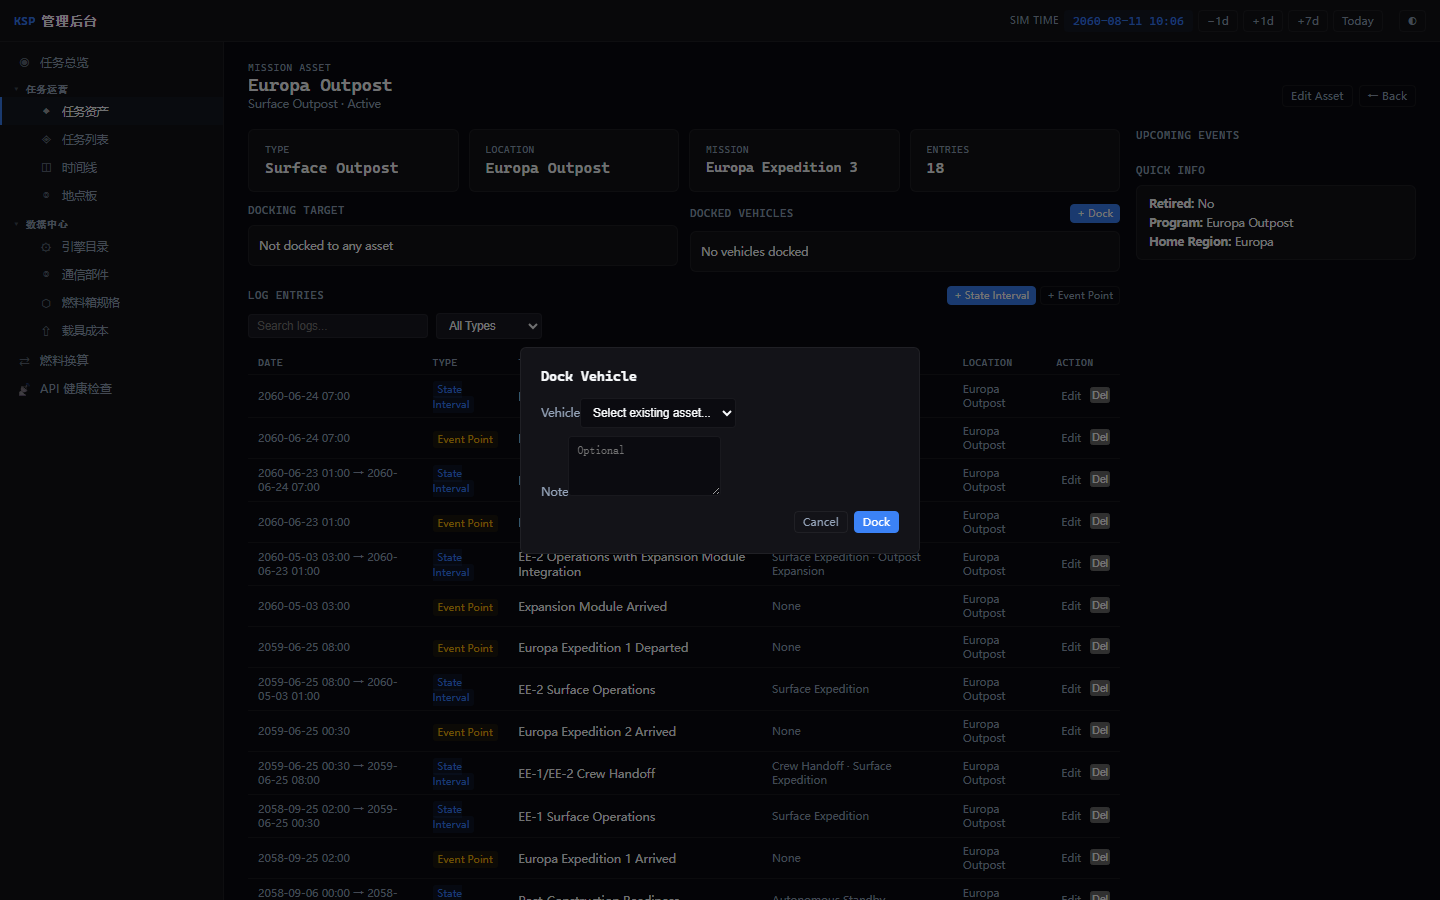Open the 燃料换算 swap-arrows icon
This screenshot has height=900, width=1440.
click(x=25, y=360)
